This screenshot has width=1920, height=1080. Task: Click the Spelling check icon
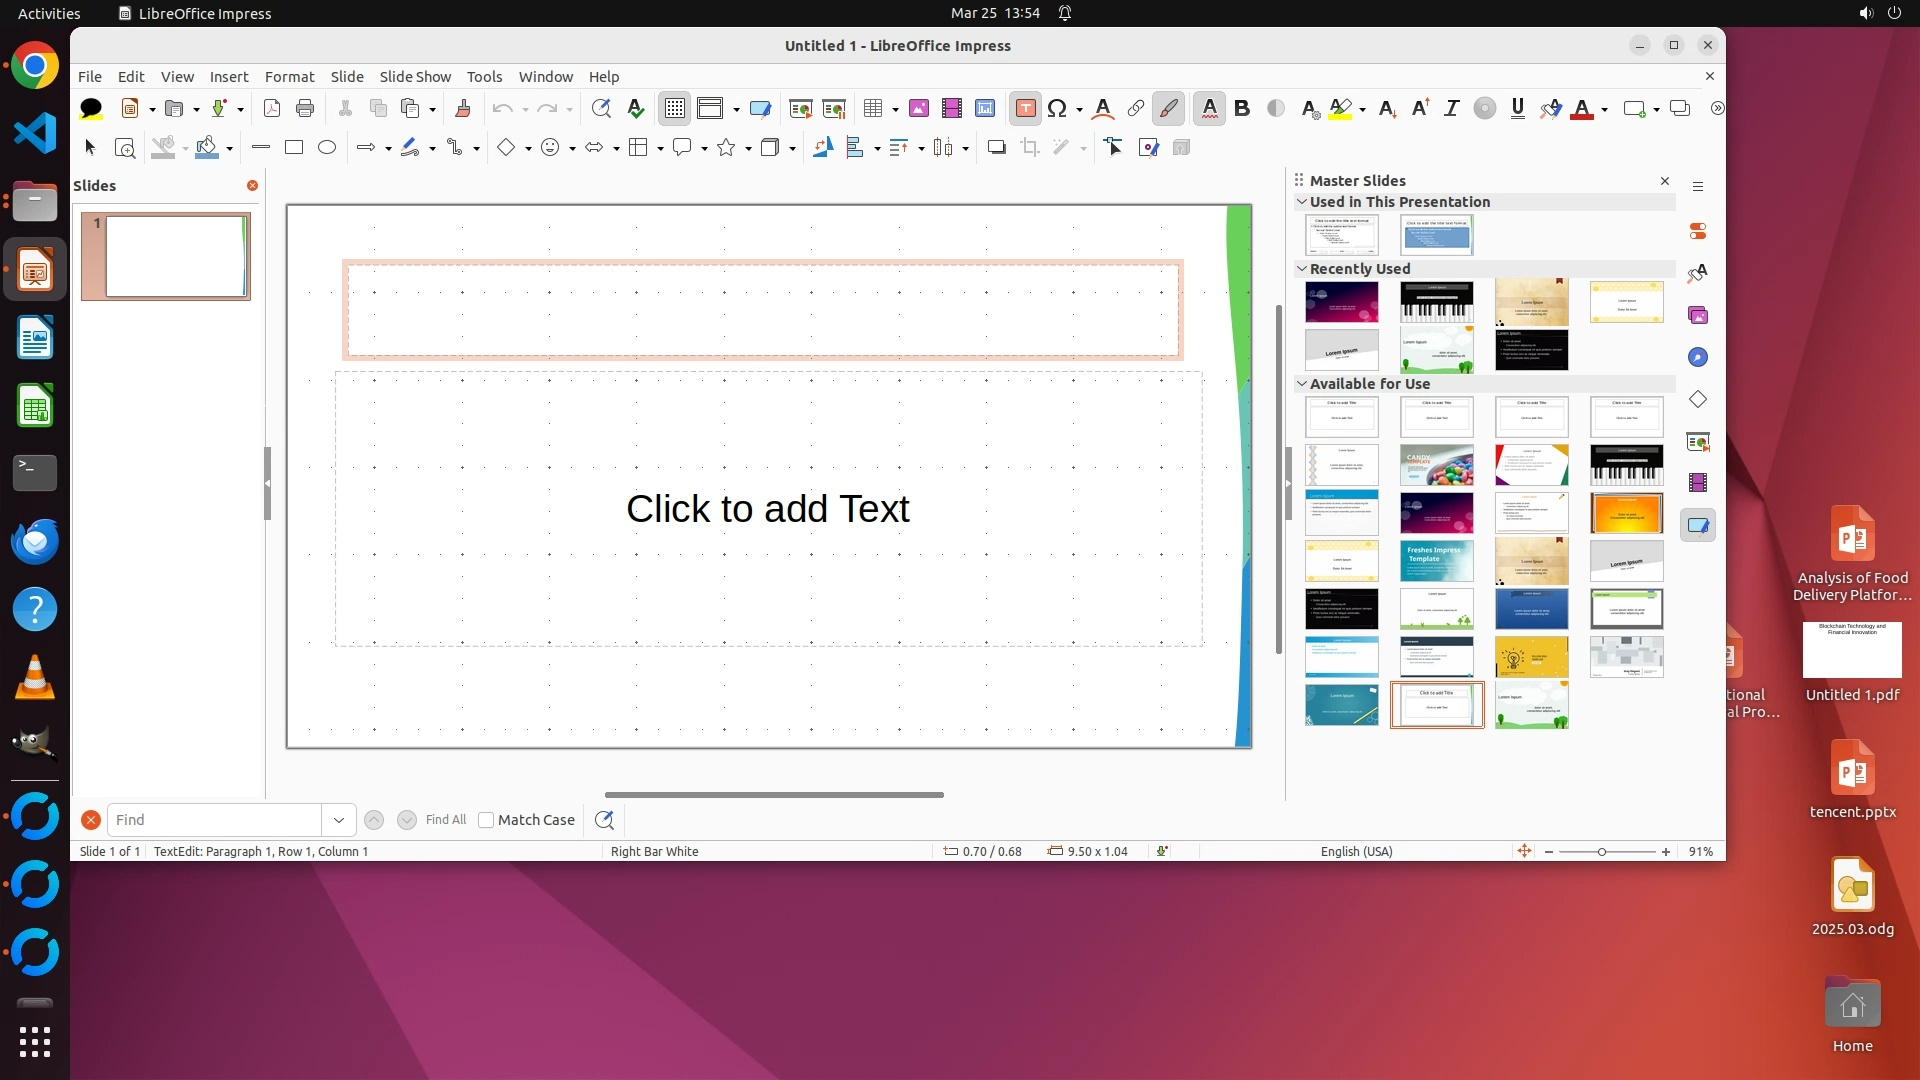point(635,108)
